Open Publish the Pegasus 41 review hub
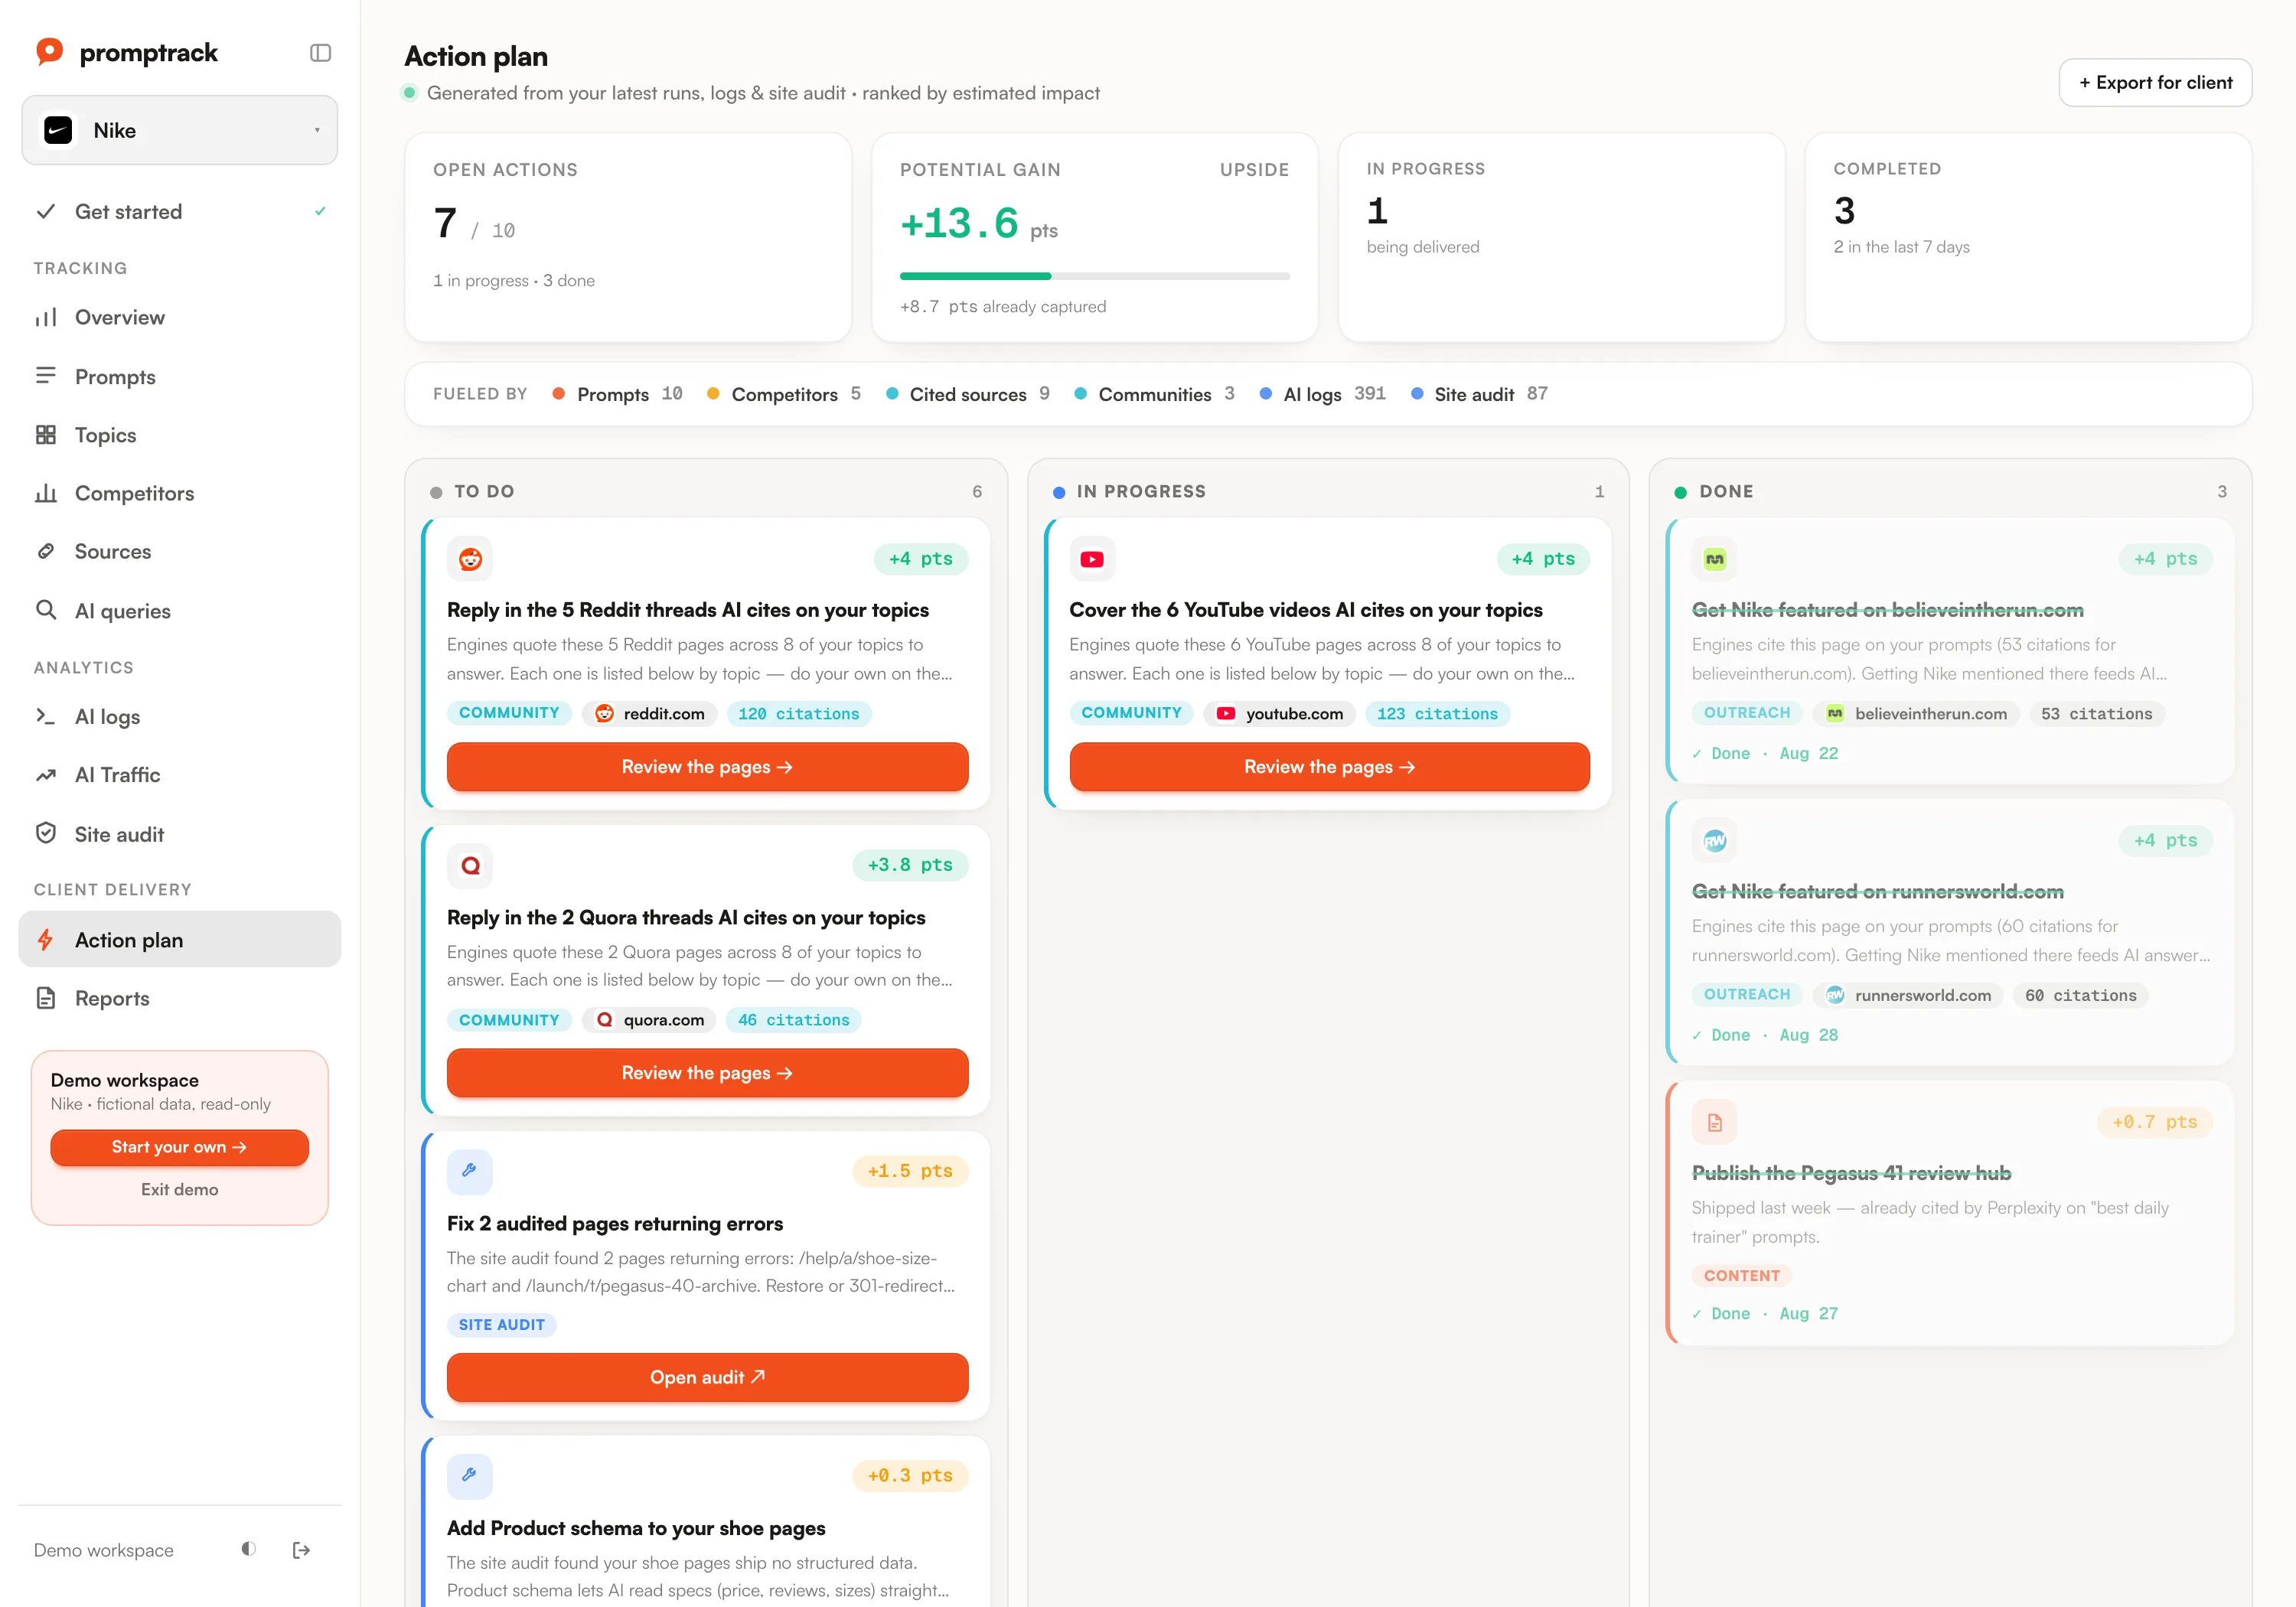 1851,1173
